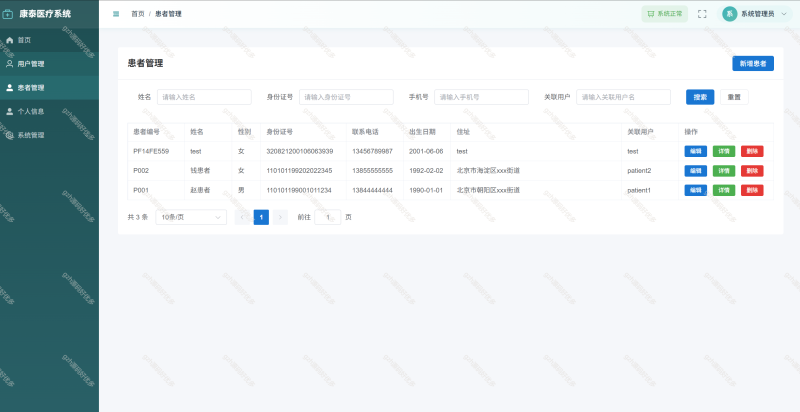This screenshot has height=412, width=800.
Task: Click the 系统管理 gear icon
Action: point(9,135)
